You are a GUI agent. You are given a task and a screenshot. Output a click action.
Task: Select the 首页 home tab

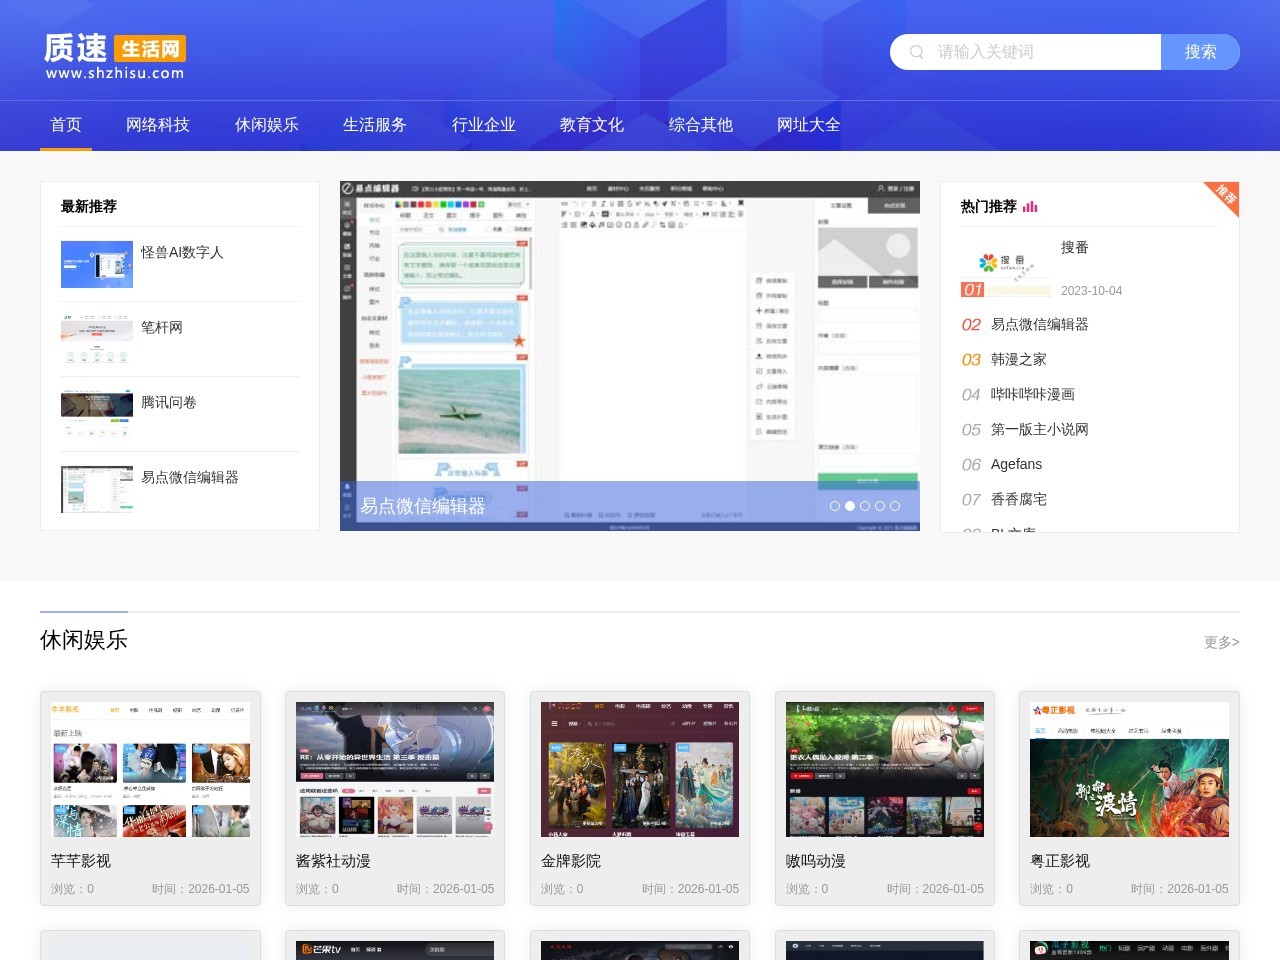[66, 125]
